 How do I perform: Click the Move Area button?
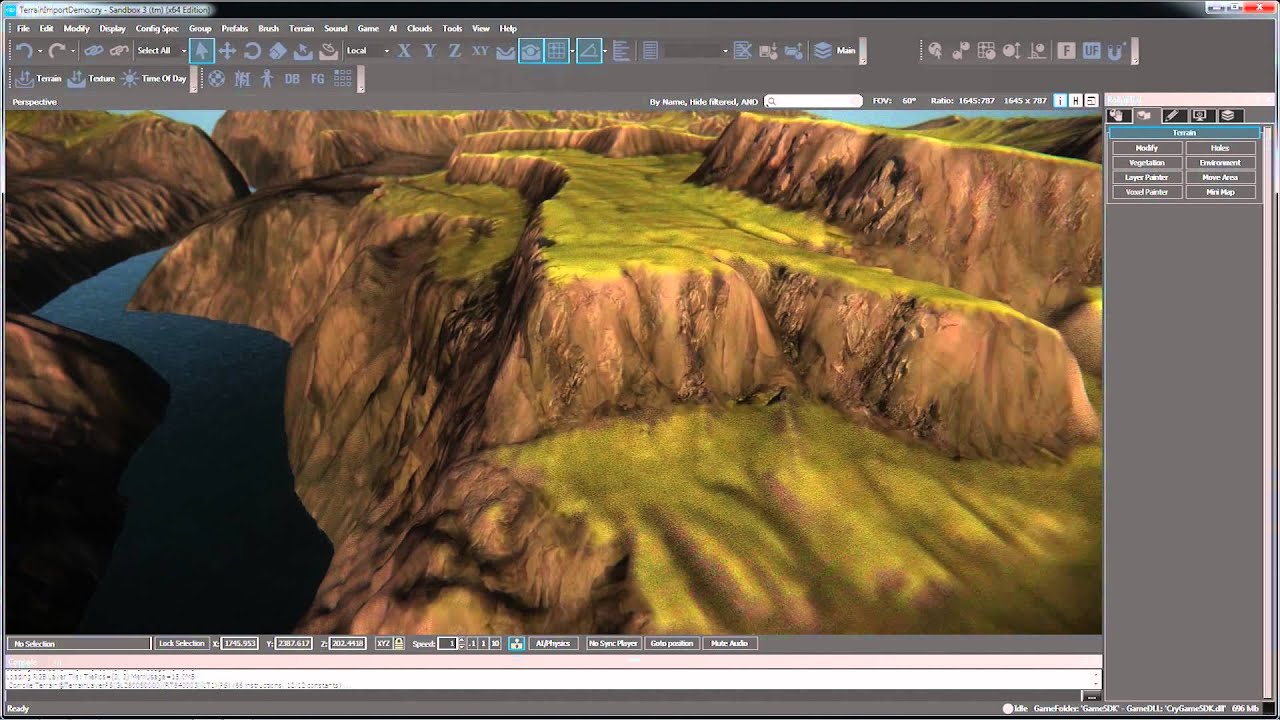[x=1220, y=177]
